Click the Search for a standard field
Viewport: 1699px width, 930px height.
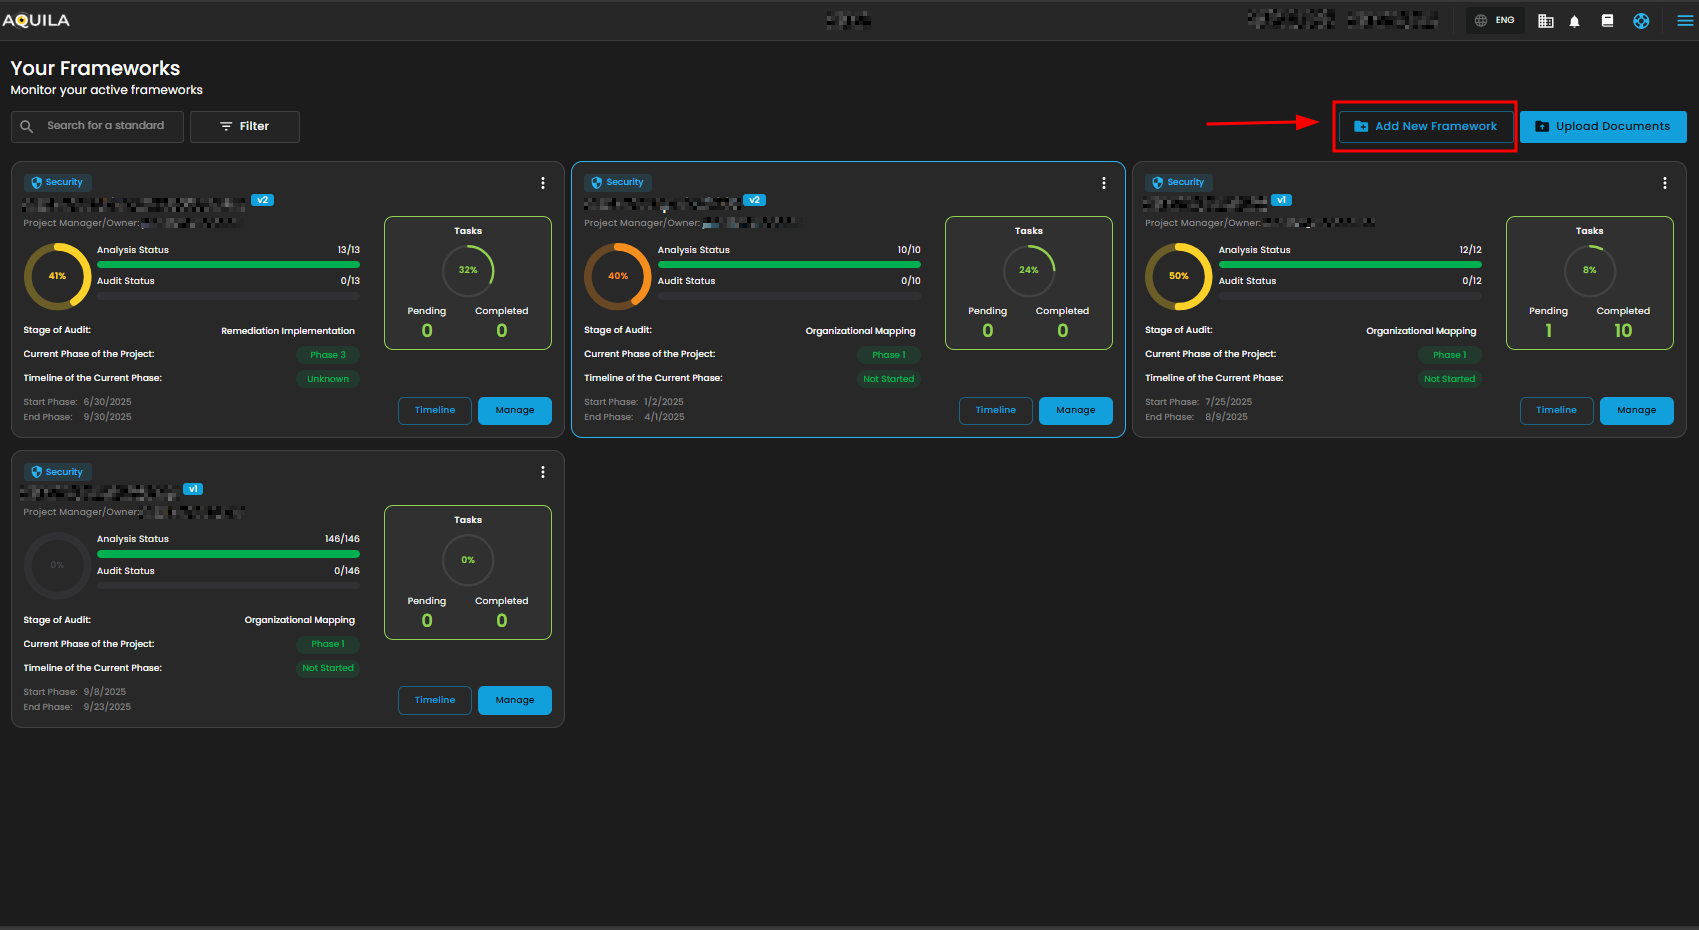click(106, 126)
